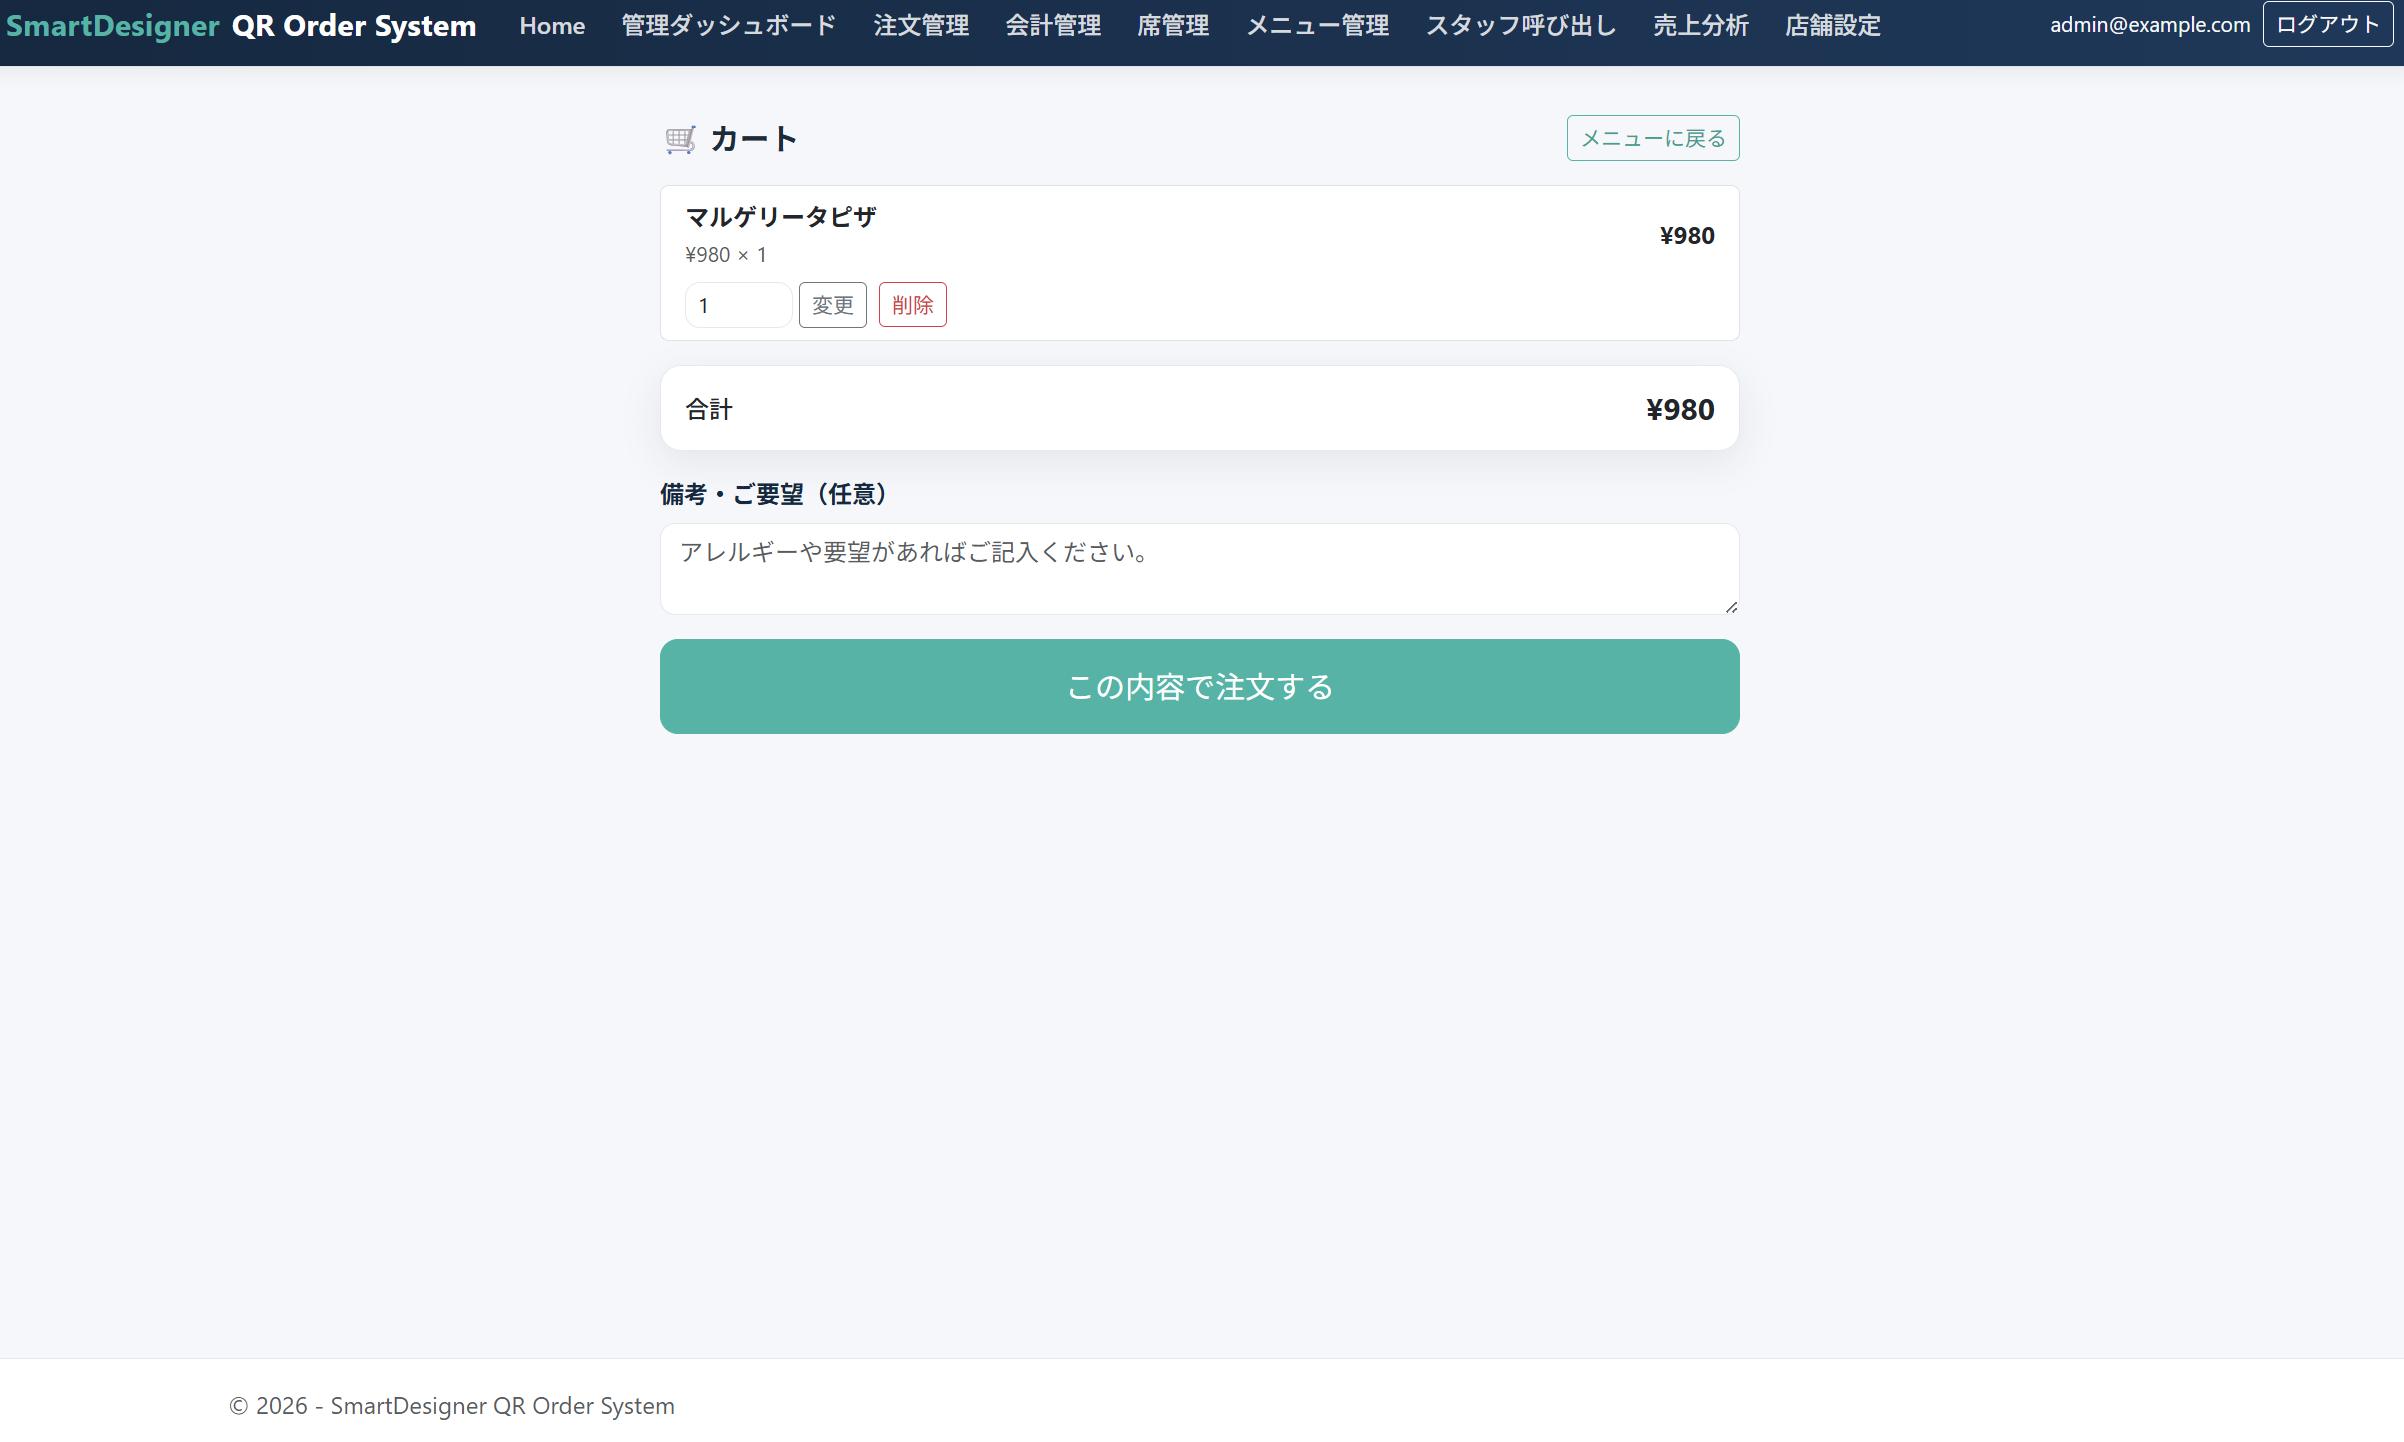The width and height of the screenshot is (2404, 1442).
Task: Open the 会計管理 page
Action: pos(1053,25)
